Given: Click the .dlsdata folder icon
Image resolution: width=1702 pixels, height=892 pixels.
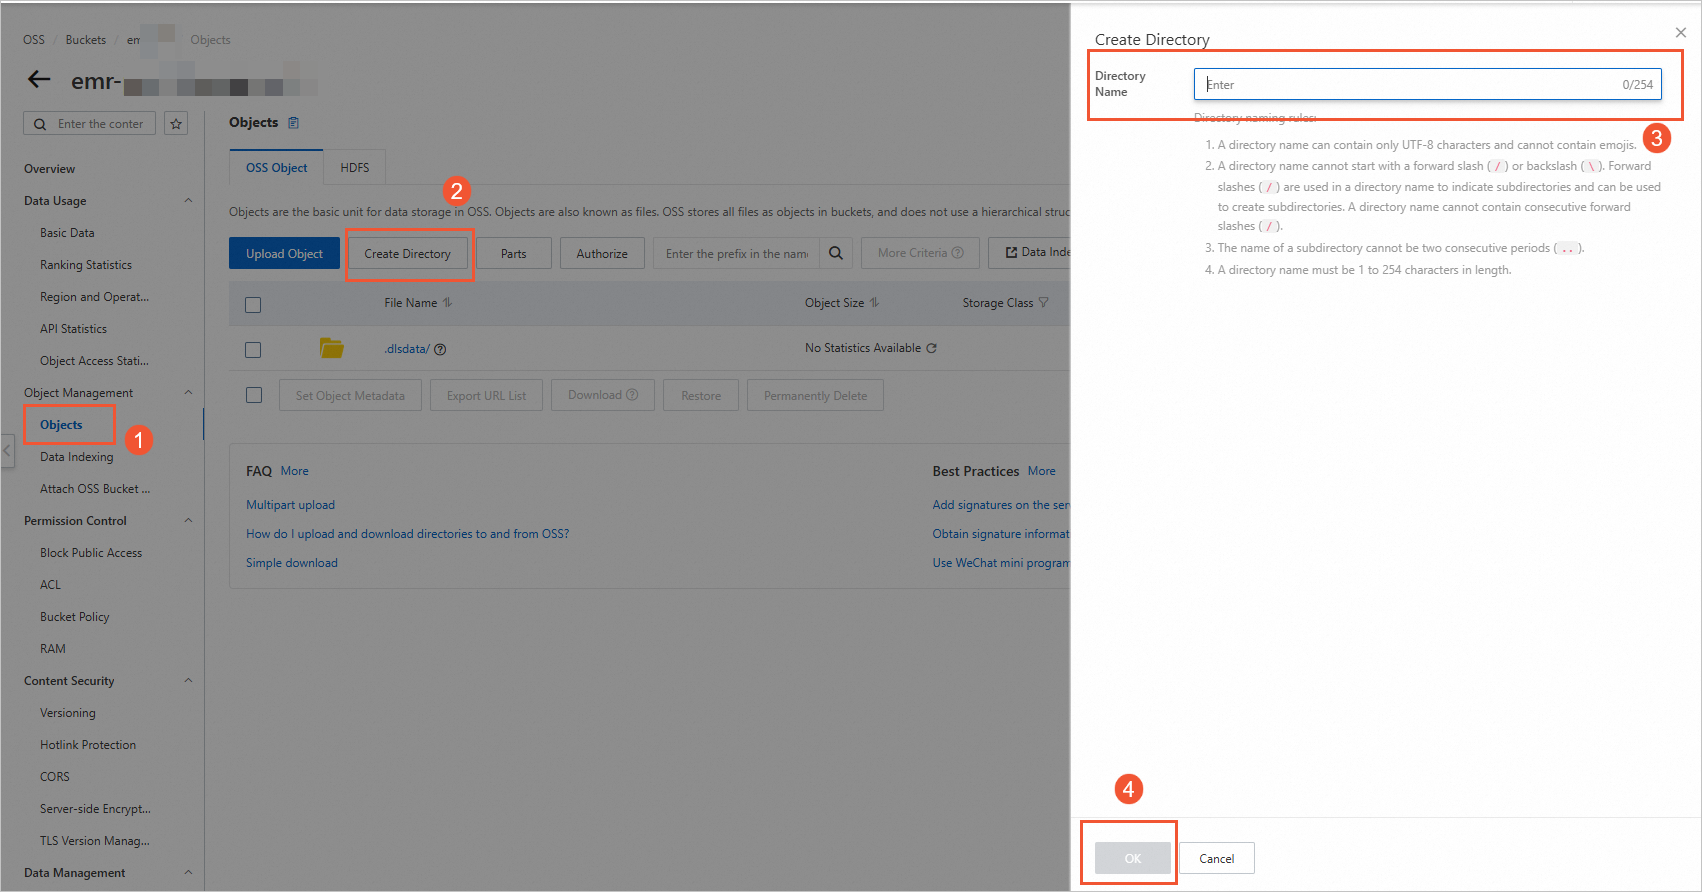Looking at the screenshot, I should [332, 348].
